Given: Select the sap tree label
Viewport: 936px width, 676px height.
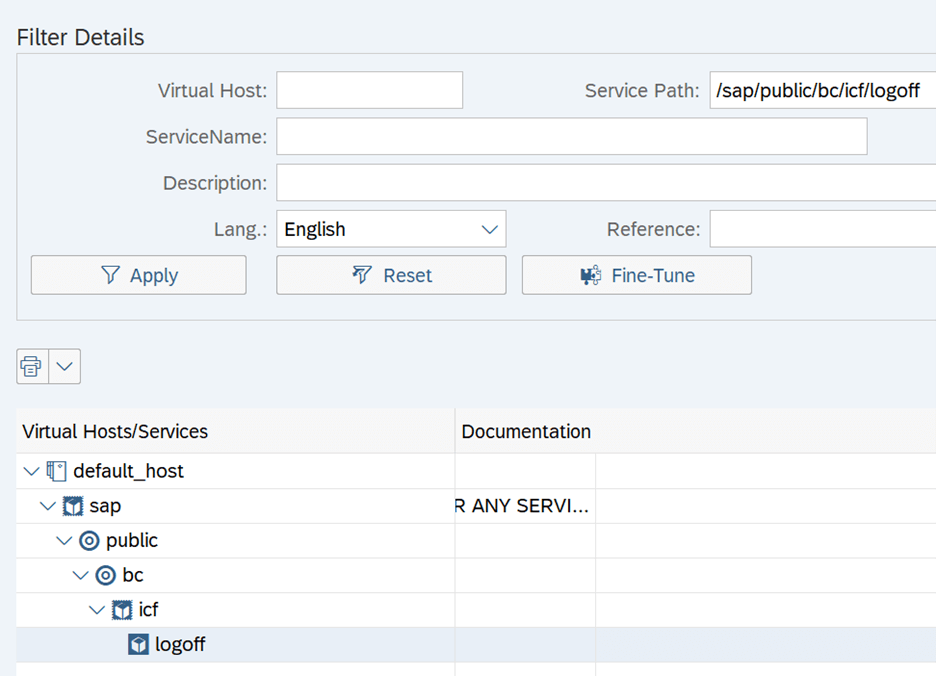Looking at the screenshot, I should (x=105, y=506).
